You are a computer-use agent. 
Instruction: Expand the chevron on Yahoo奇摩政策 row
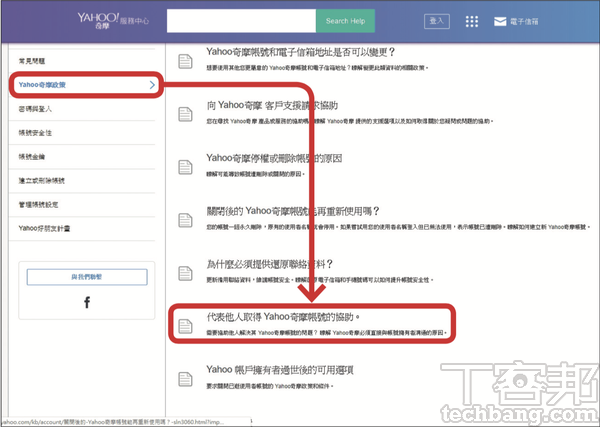point(152,85)
